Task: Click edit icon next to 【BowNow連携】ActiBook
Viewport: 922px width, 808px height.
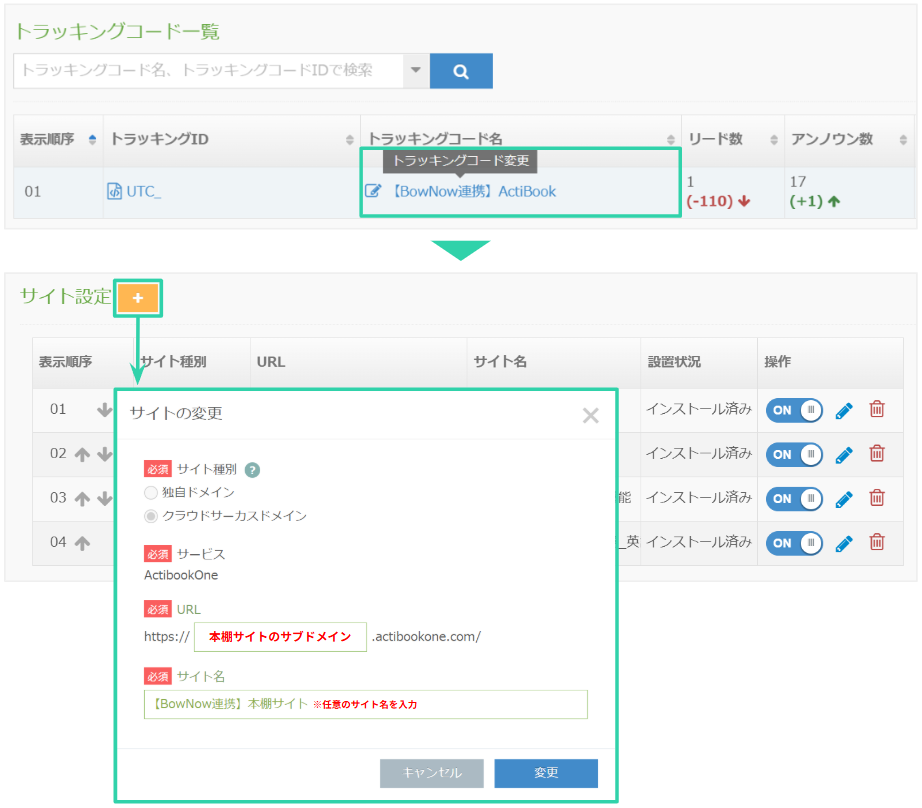Action: (x=373, y=191)
